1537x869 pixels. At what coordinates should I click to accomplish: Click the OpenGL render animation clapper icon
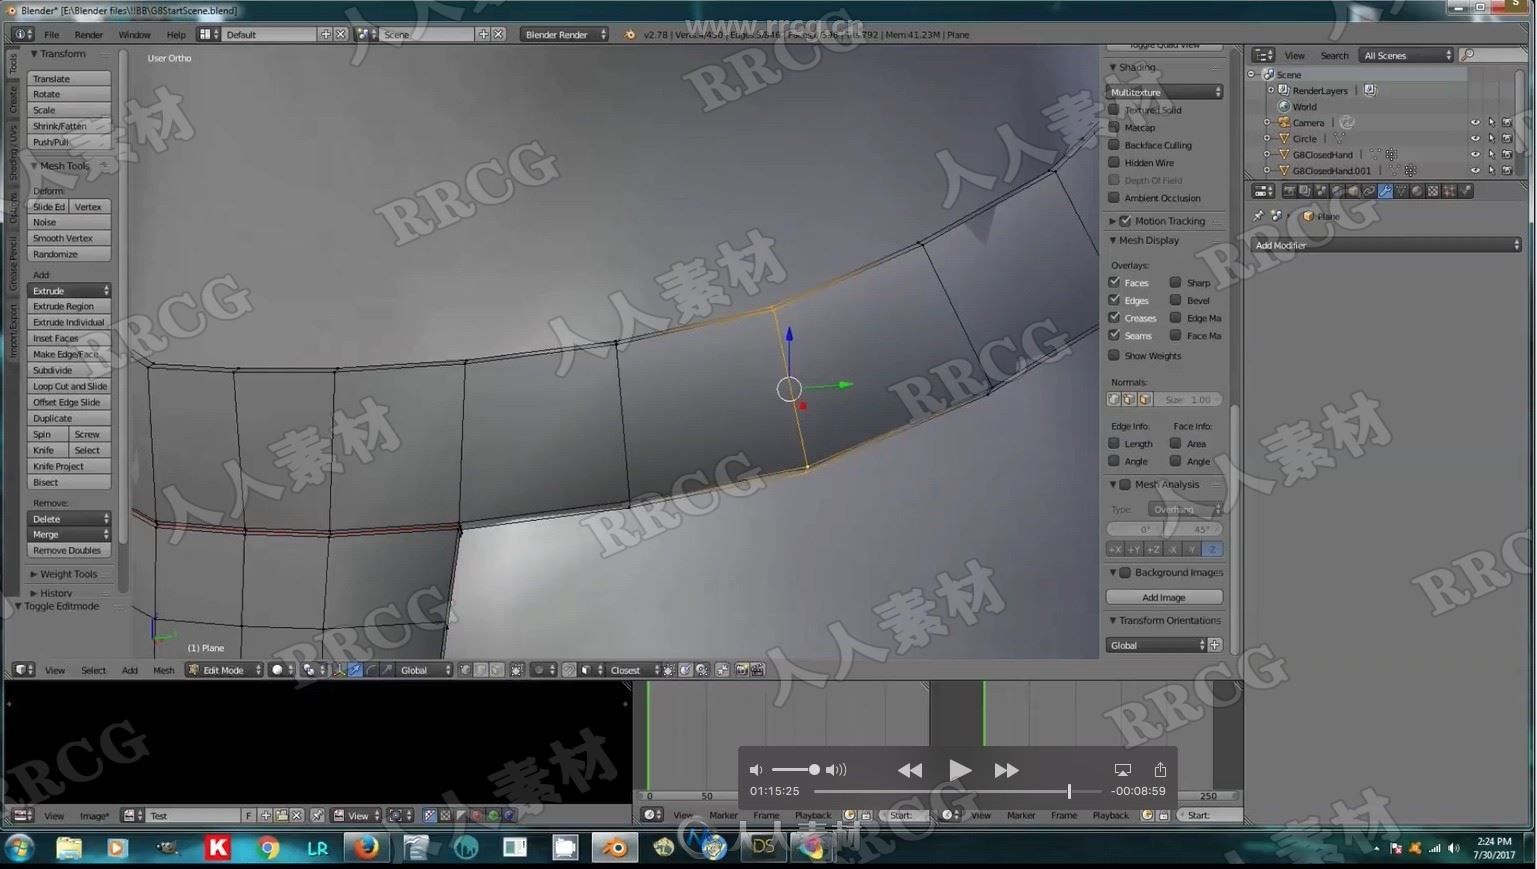[x=757, y=670]
